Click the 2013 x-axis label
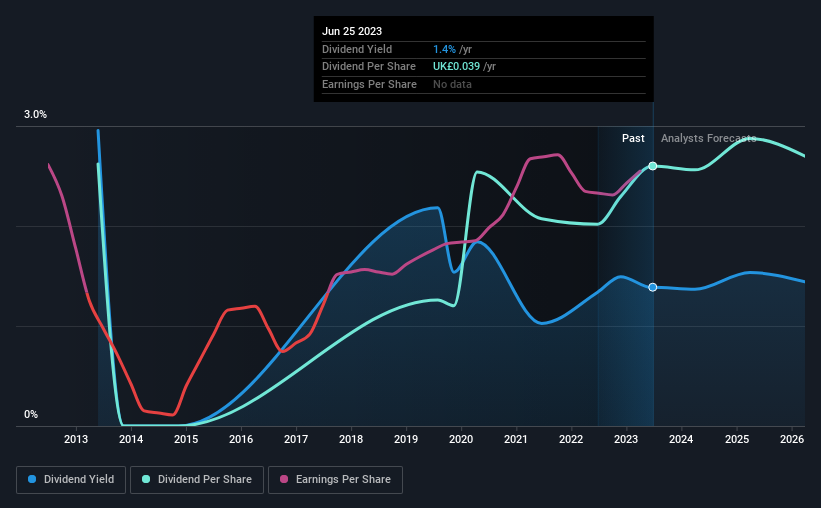The image size is (821, 508). pos(76,439)
